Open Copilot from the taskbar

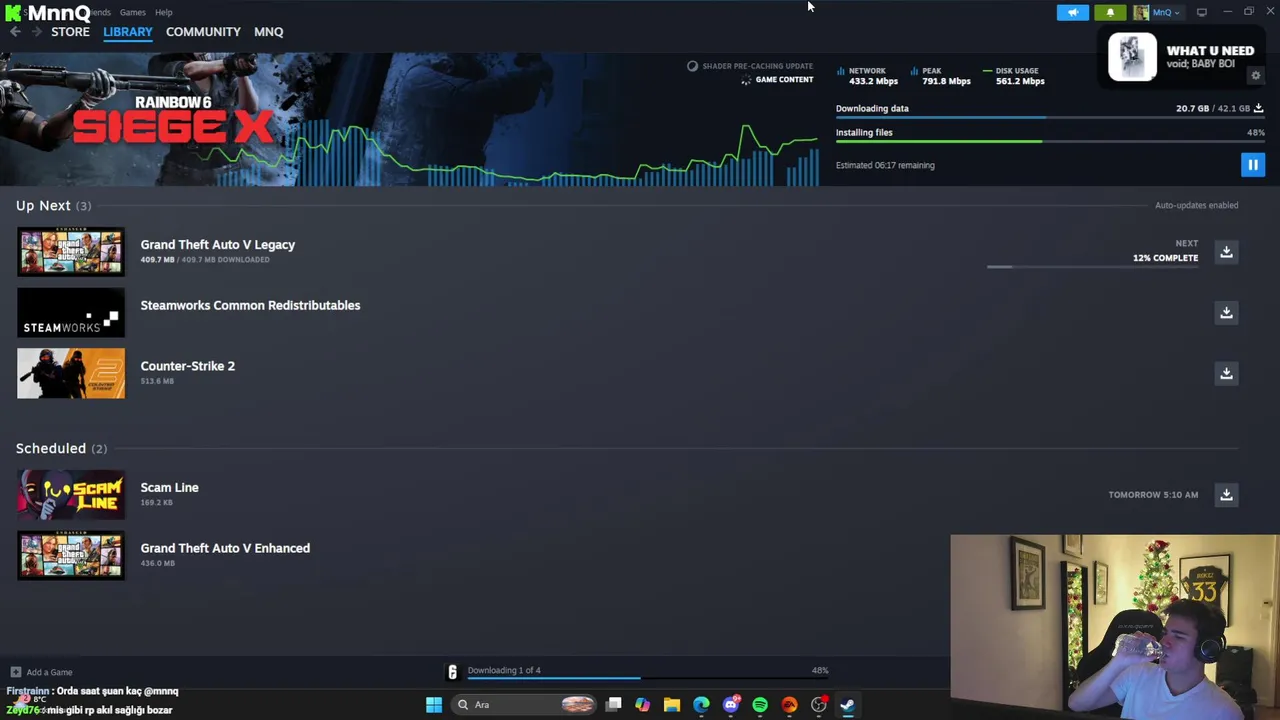pyautogui.click(x=642, y=705)
